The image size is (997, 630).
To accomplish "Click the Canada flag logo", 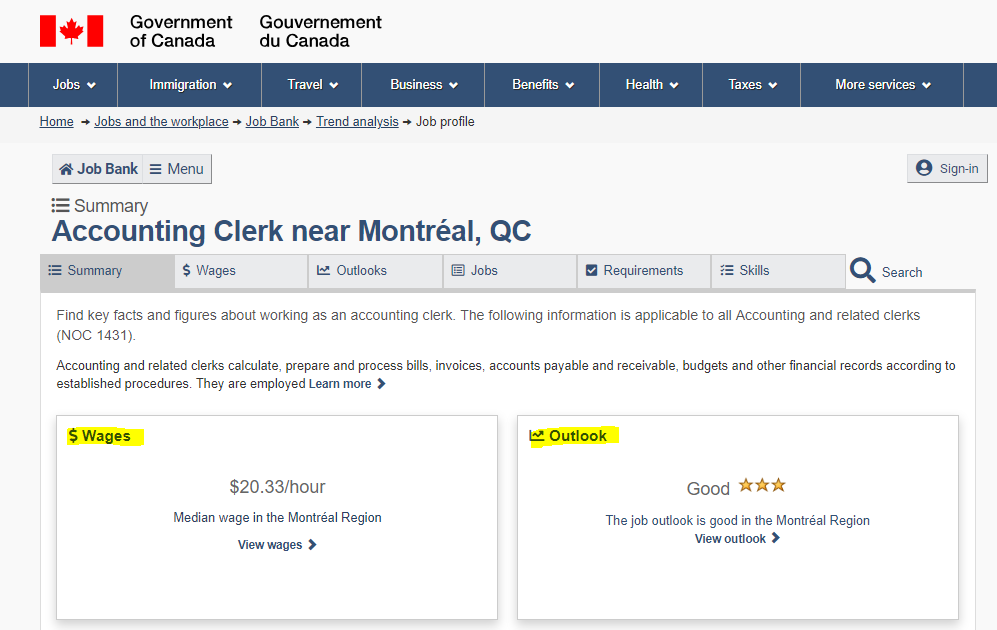I will [71, 31].
